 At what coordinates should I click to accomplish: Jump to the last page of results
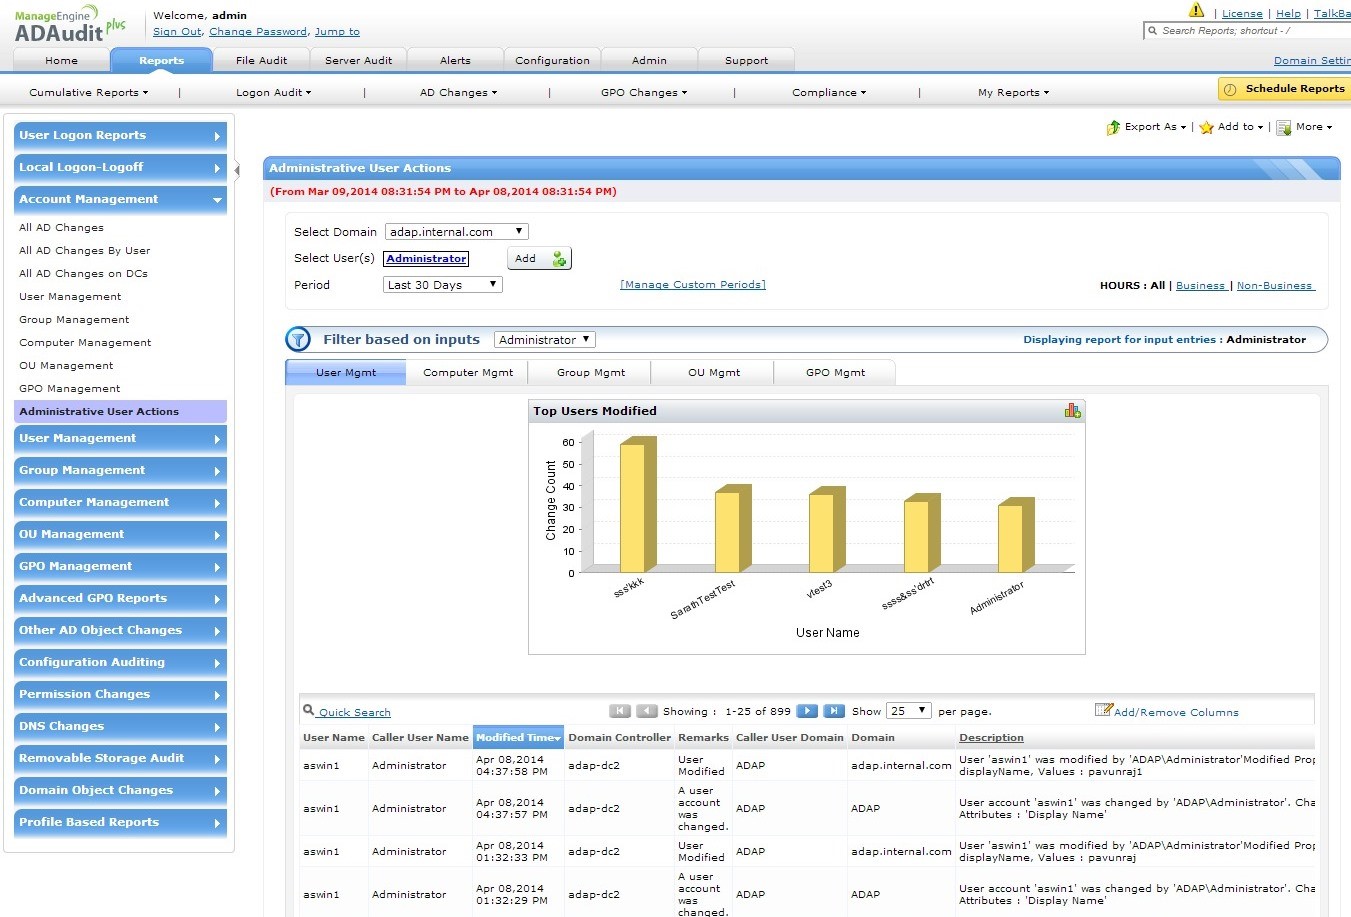pos(834,711)
